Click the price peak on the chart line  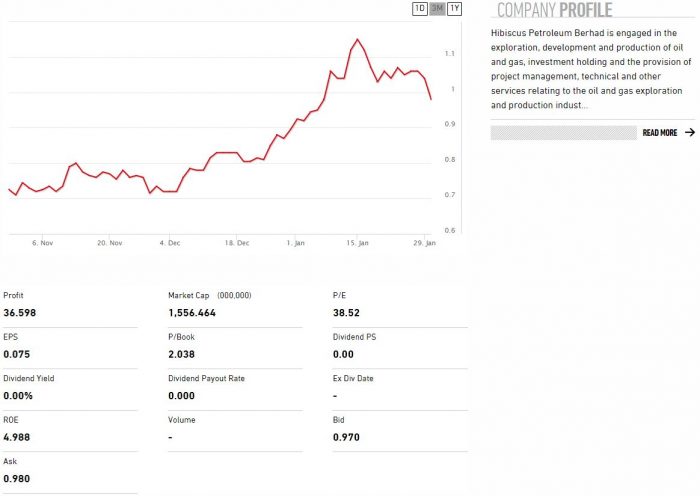pyautogui.click(x=357, y=40)
